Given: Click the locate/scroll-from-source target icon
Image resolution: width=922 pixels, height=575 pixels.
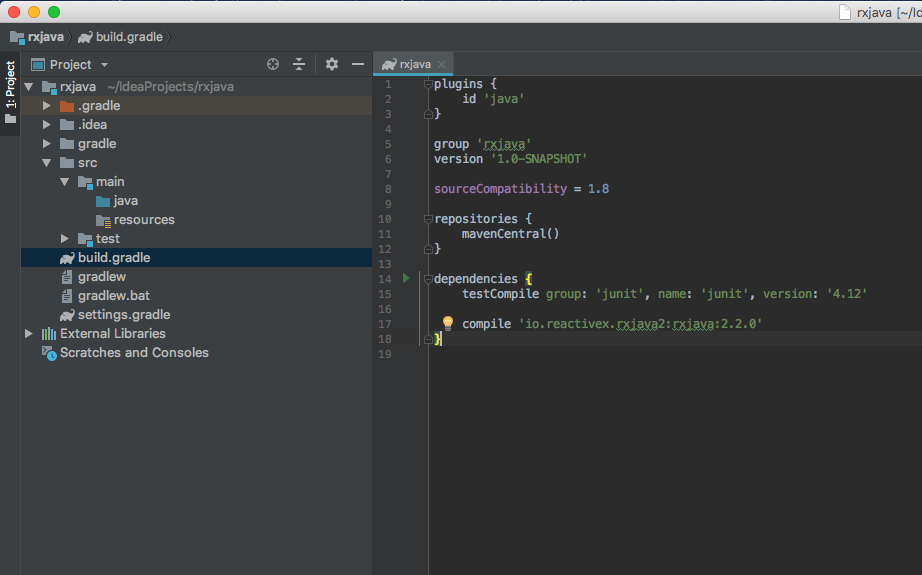Looking at the screenshot, I should 273,64.
